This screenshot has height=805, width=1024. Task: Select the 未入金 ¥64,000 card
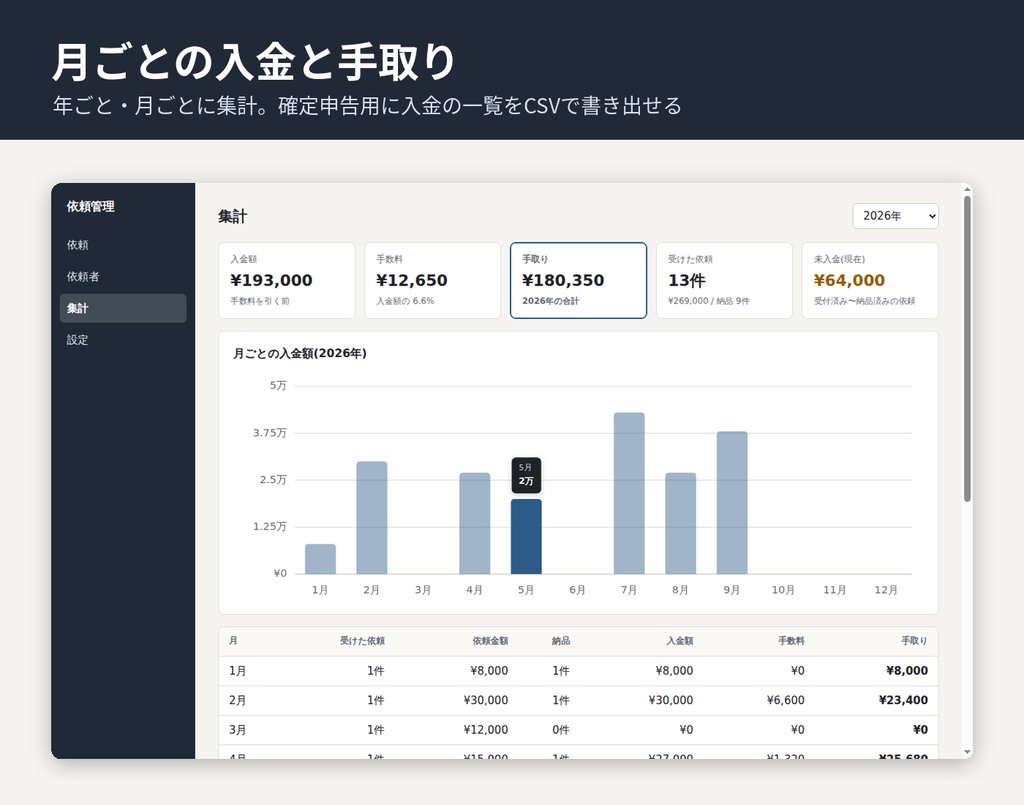[x=869, y=281]
